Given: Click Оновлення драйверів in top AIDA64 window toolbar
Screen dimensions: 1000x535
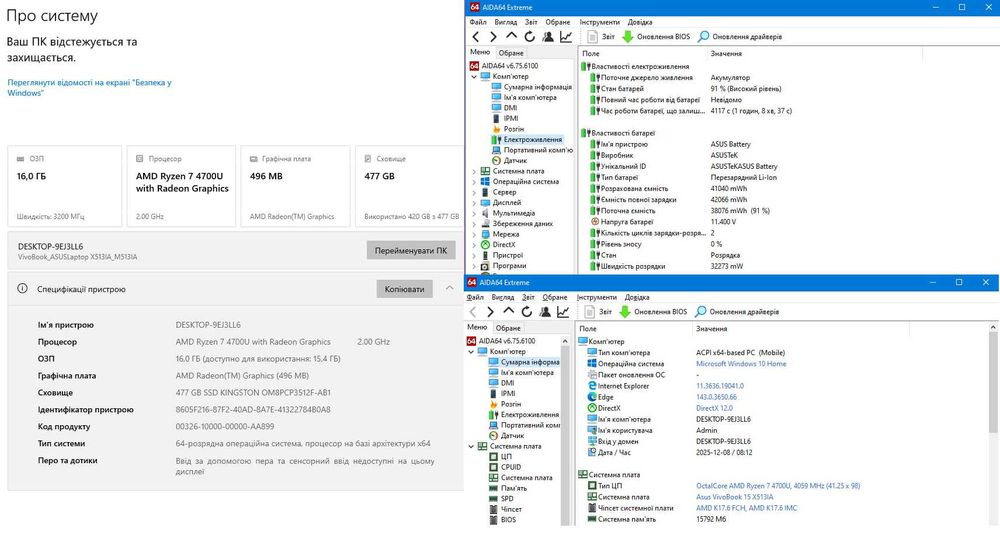Looking at the screenshot, I should 740,37.
